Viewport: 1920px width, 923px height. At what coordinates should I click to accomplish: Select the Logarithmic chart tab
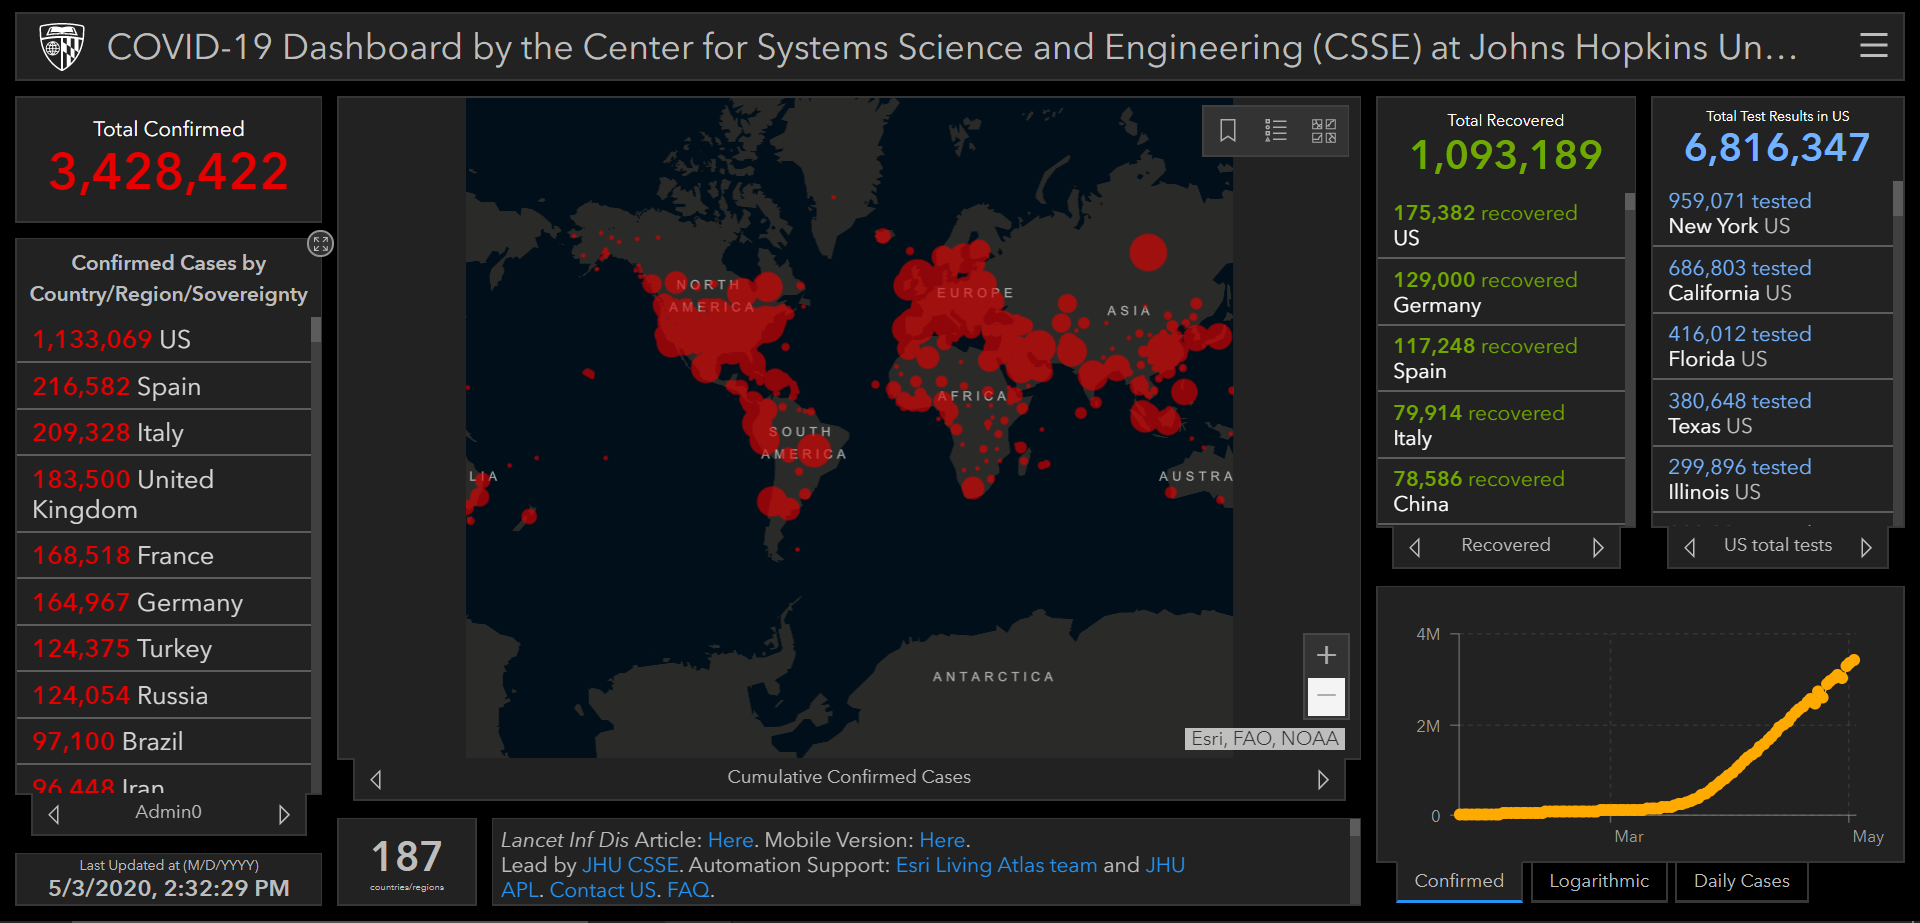click(1599, 881)
